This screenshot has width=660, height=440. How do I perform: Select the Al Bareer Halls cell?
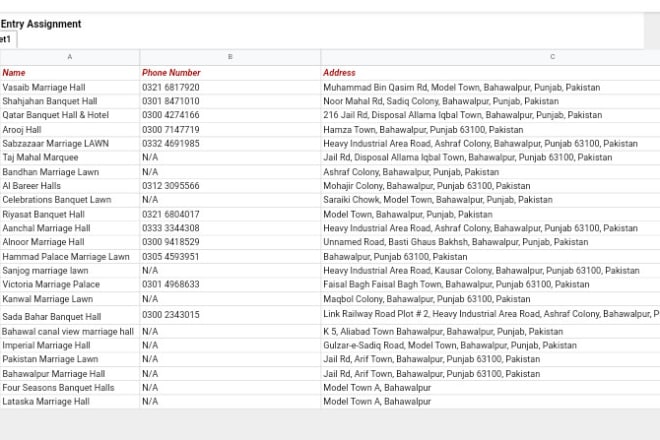[69, 186]
